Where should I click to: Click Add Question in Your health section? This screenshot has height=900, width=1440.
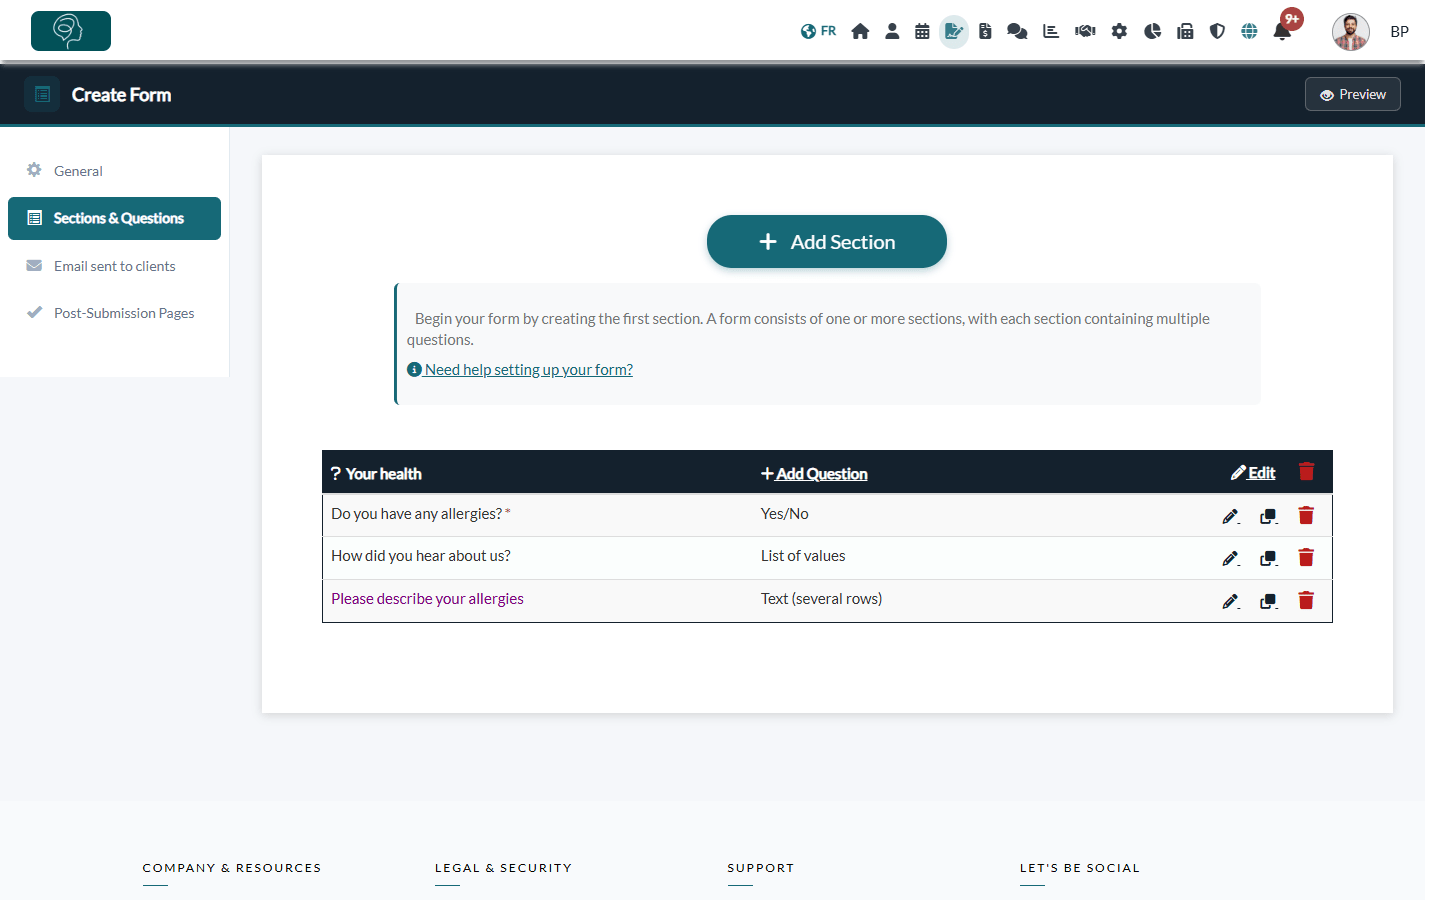[814, 474]
